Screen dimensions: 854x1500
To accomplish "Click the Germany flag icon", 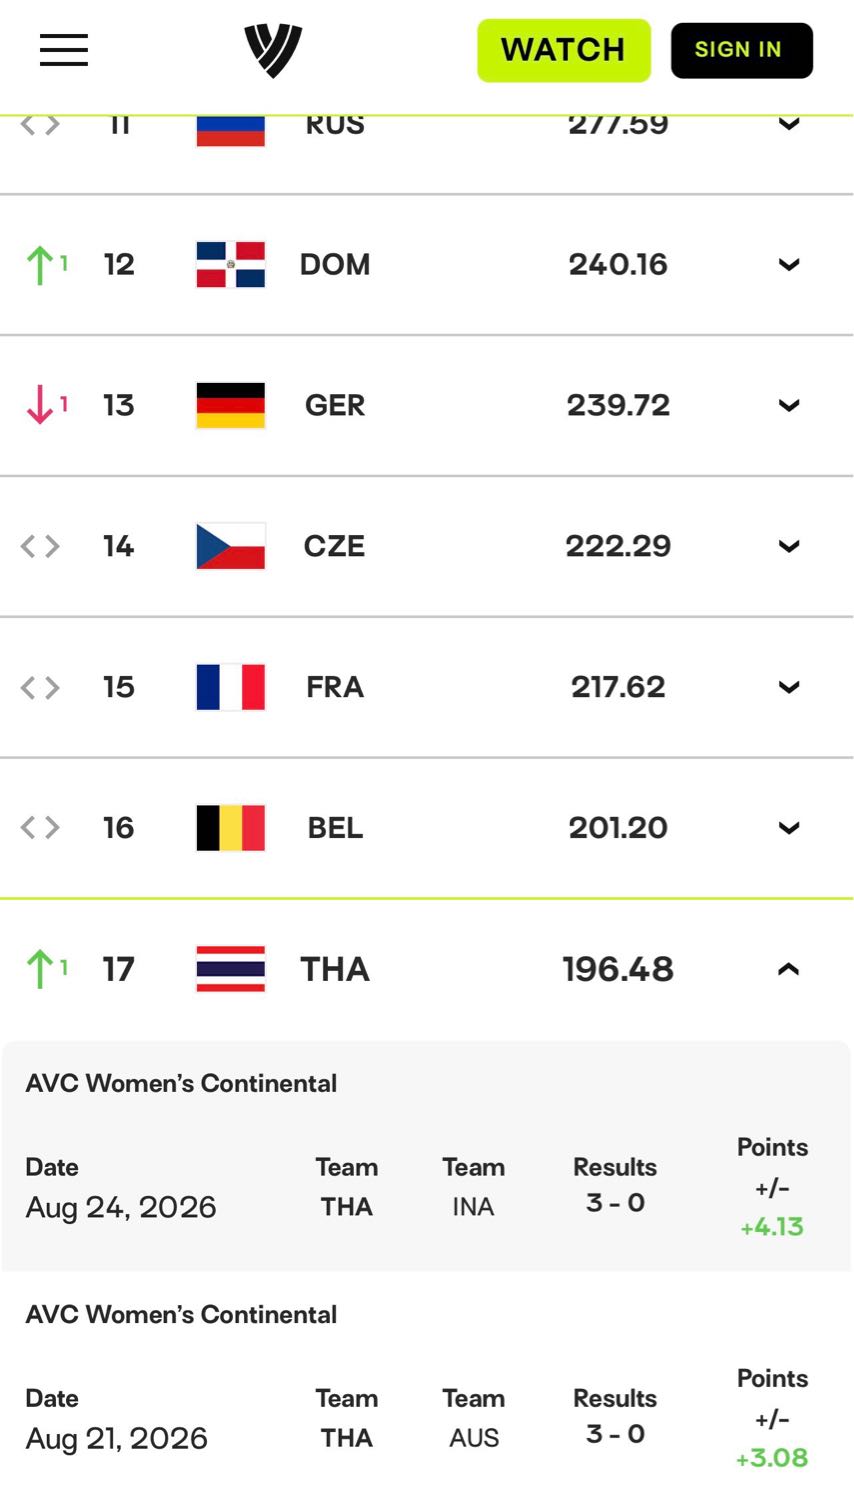I will click(x=231, y=406).
